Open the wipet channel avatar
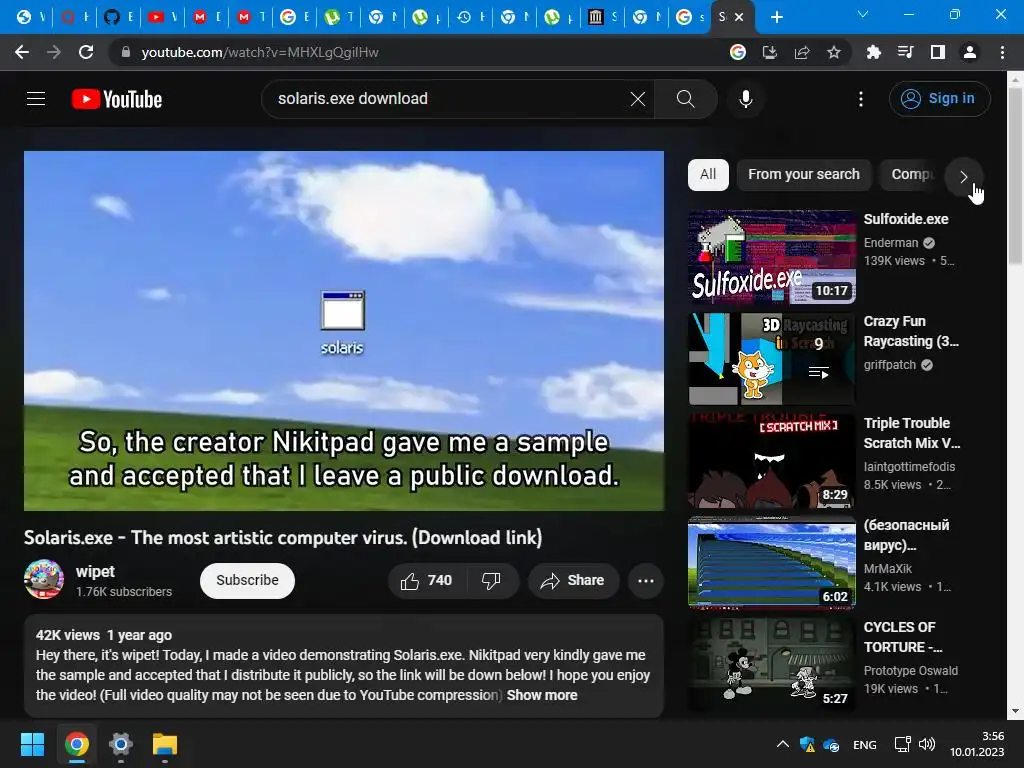Viewport: 1024px width, 768px height. click(x=44, y=579)
